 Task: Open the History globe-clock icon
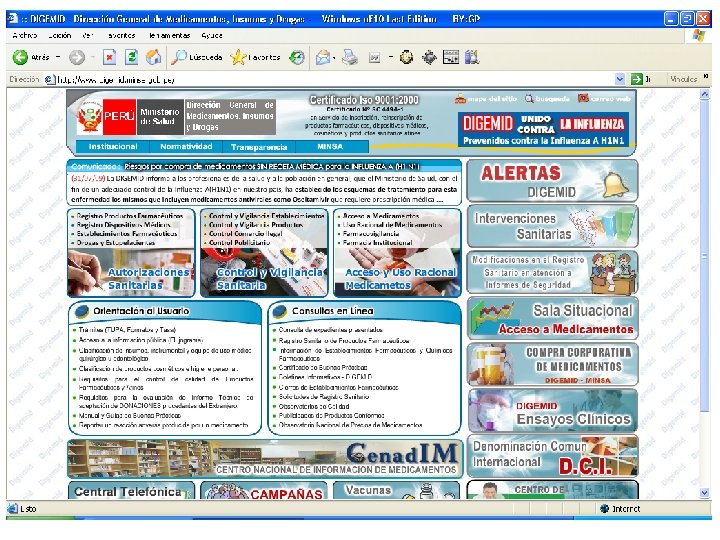pos(297,57)
